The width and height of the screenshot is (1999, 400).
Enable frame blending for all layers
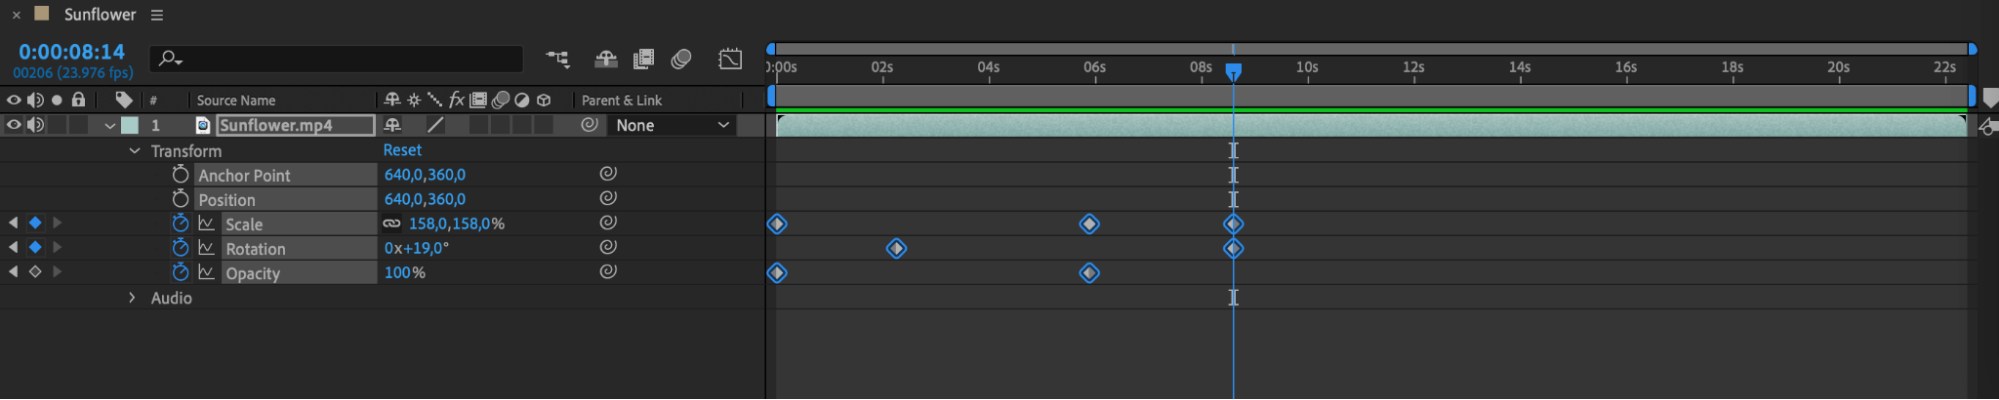[643, 59]
